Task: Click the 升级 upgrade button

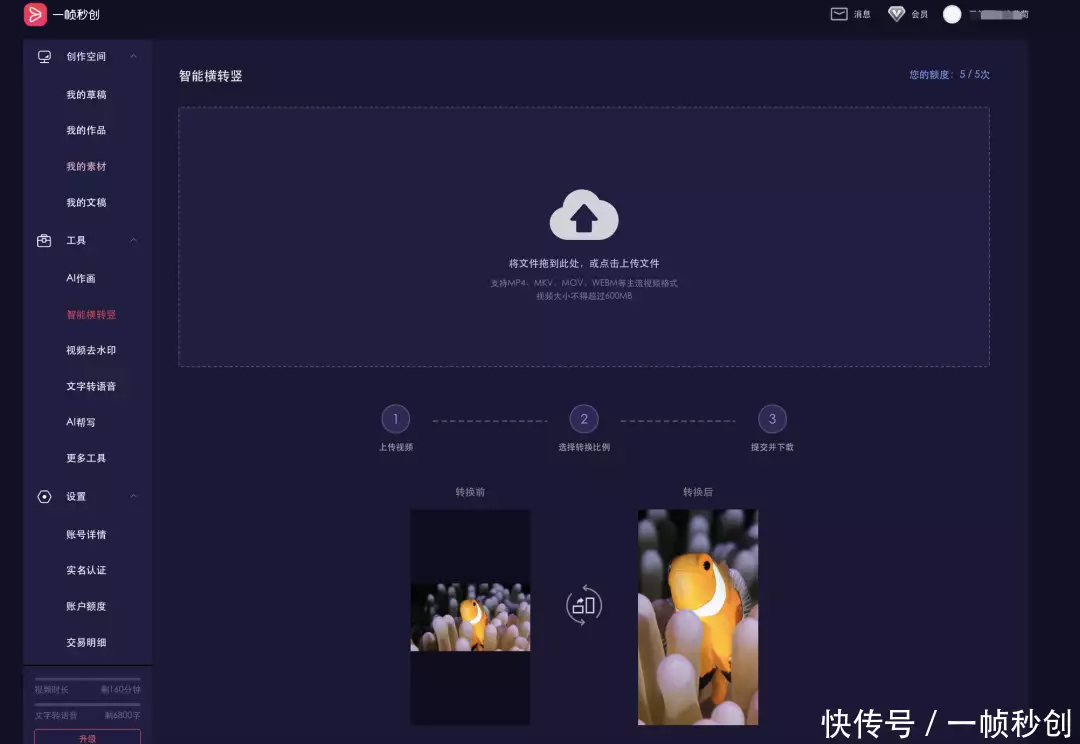Action: tap(88, 736)
